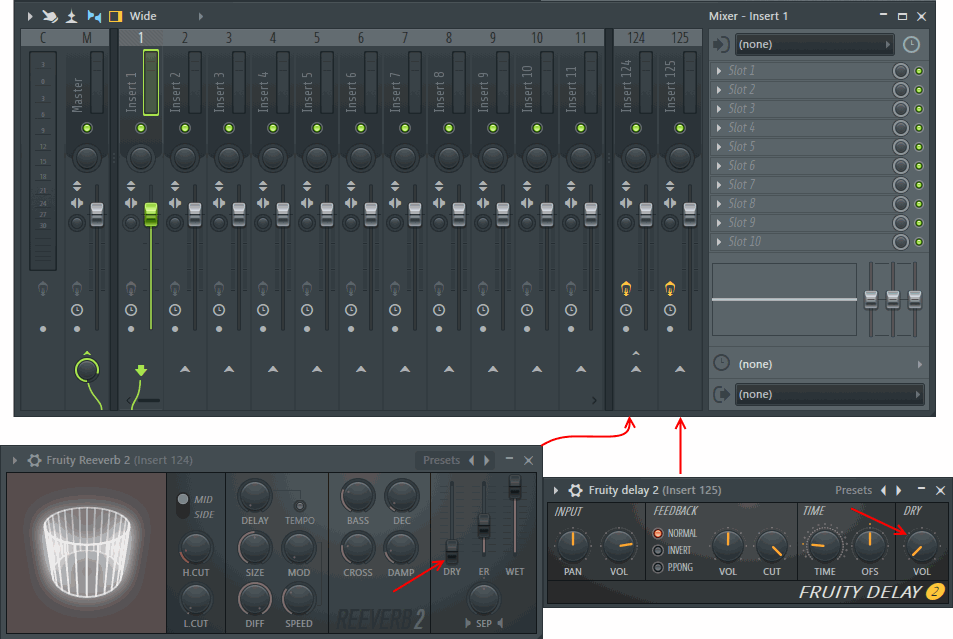Image resolution: width=953 pixels, height=639 pixels.
Task: Open the mixer input (none) dropdown
Action: tap(814, 44)
